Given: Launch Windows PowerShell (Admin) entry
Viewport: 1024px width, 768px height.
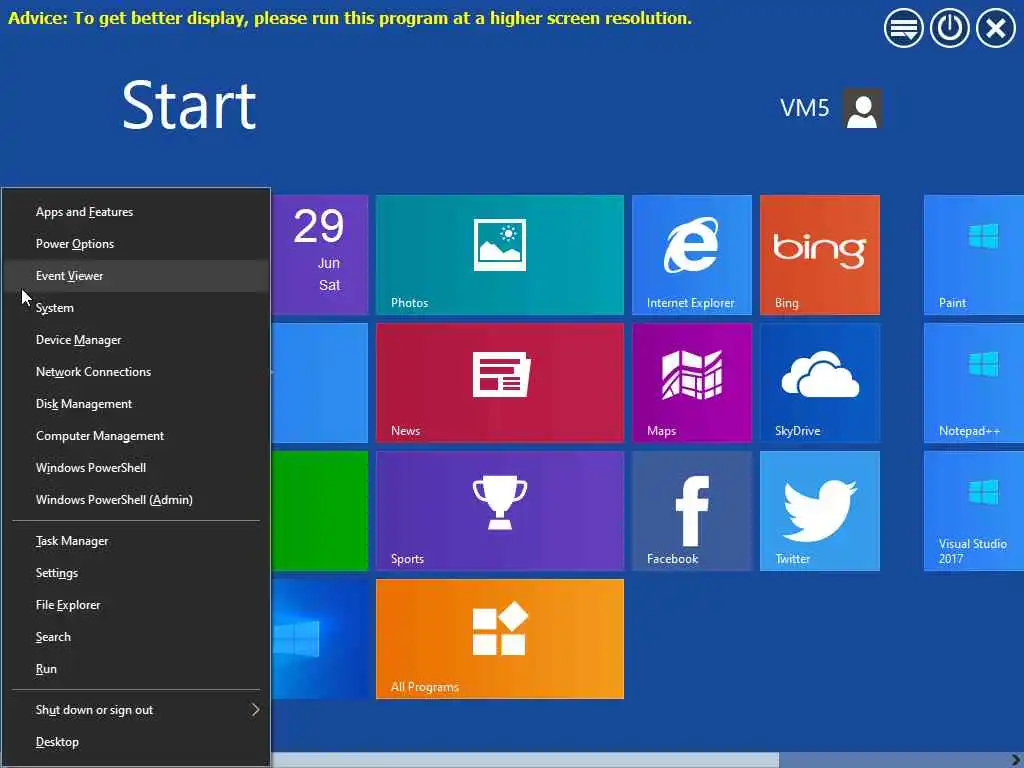Looking at the screenshot, I should [136, 500].
